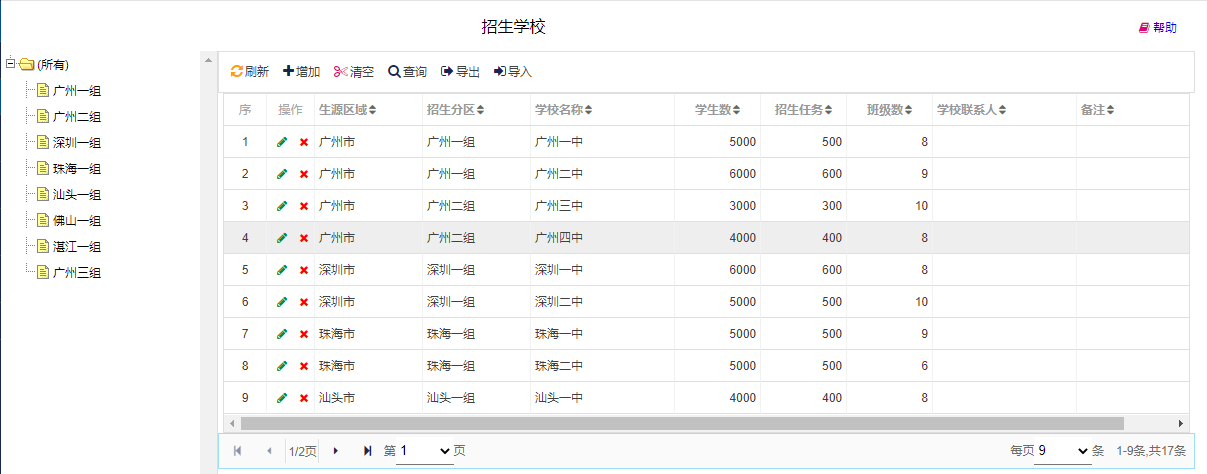Click the 清空 scissors icon

point(341,72)
